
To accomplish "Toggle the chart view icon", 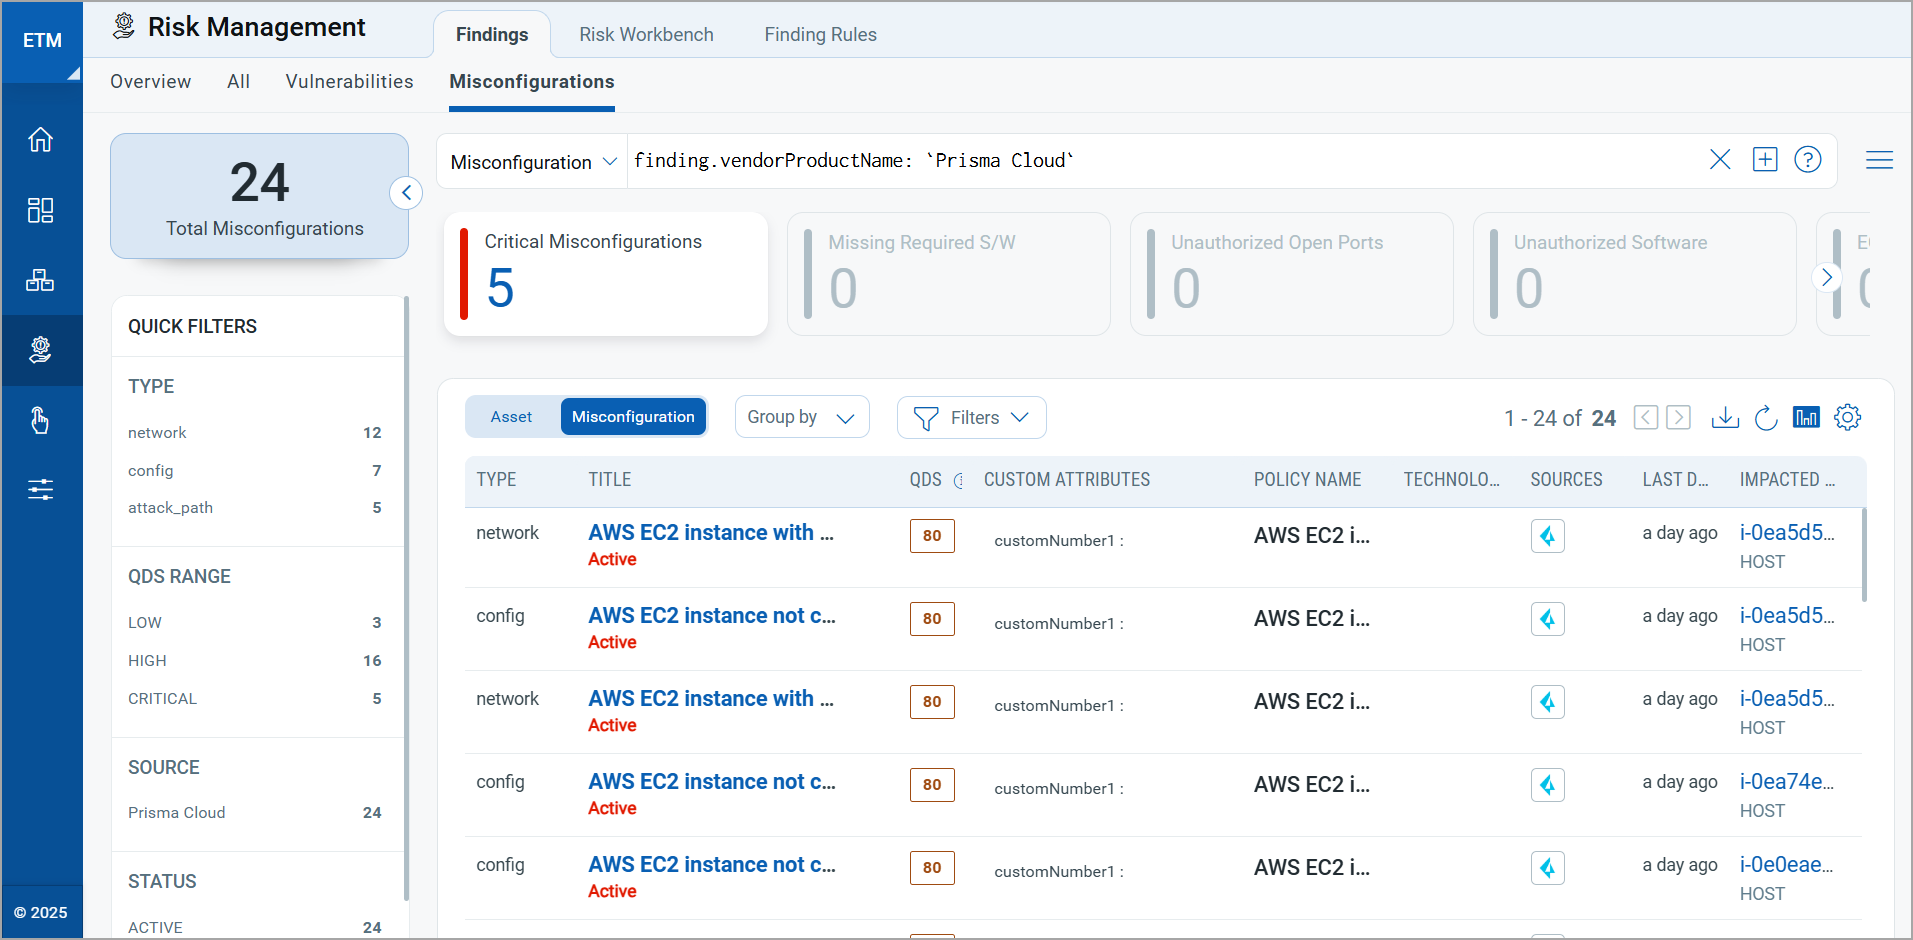I will [x=1806, y=418].
